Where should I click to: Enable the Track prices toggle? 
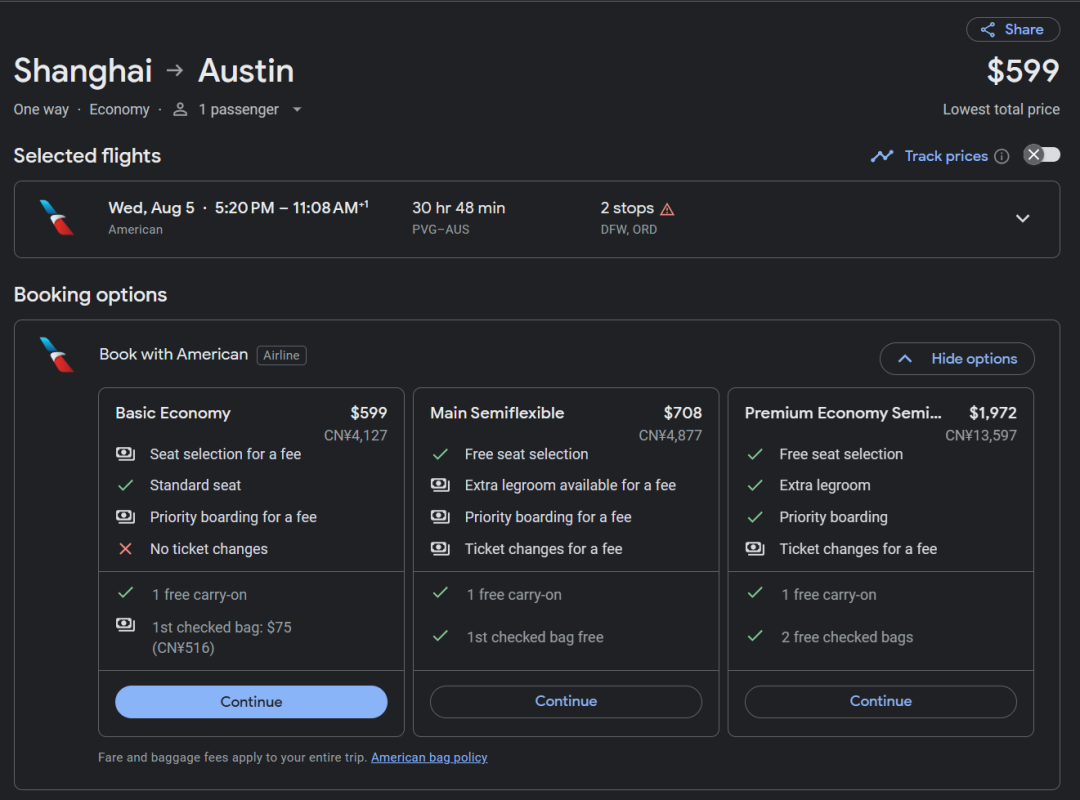(1041, 155)
